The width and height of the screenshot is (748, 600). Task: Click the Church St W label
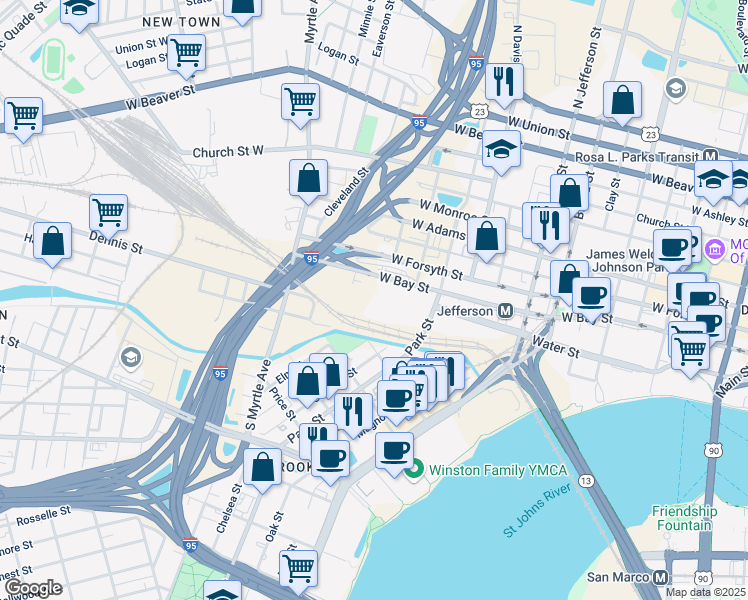(x=228, y=152)
